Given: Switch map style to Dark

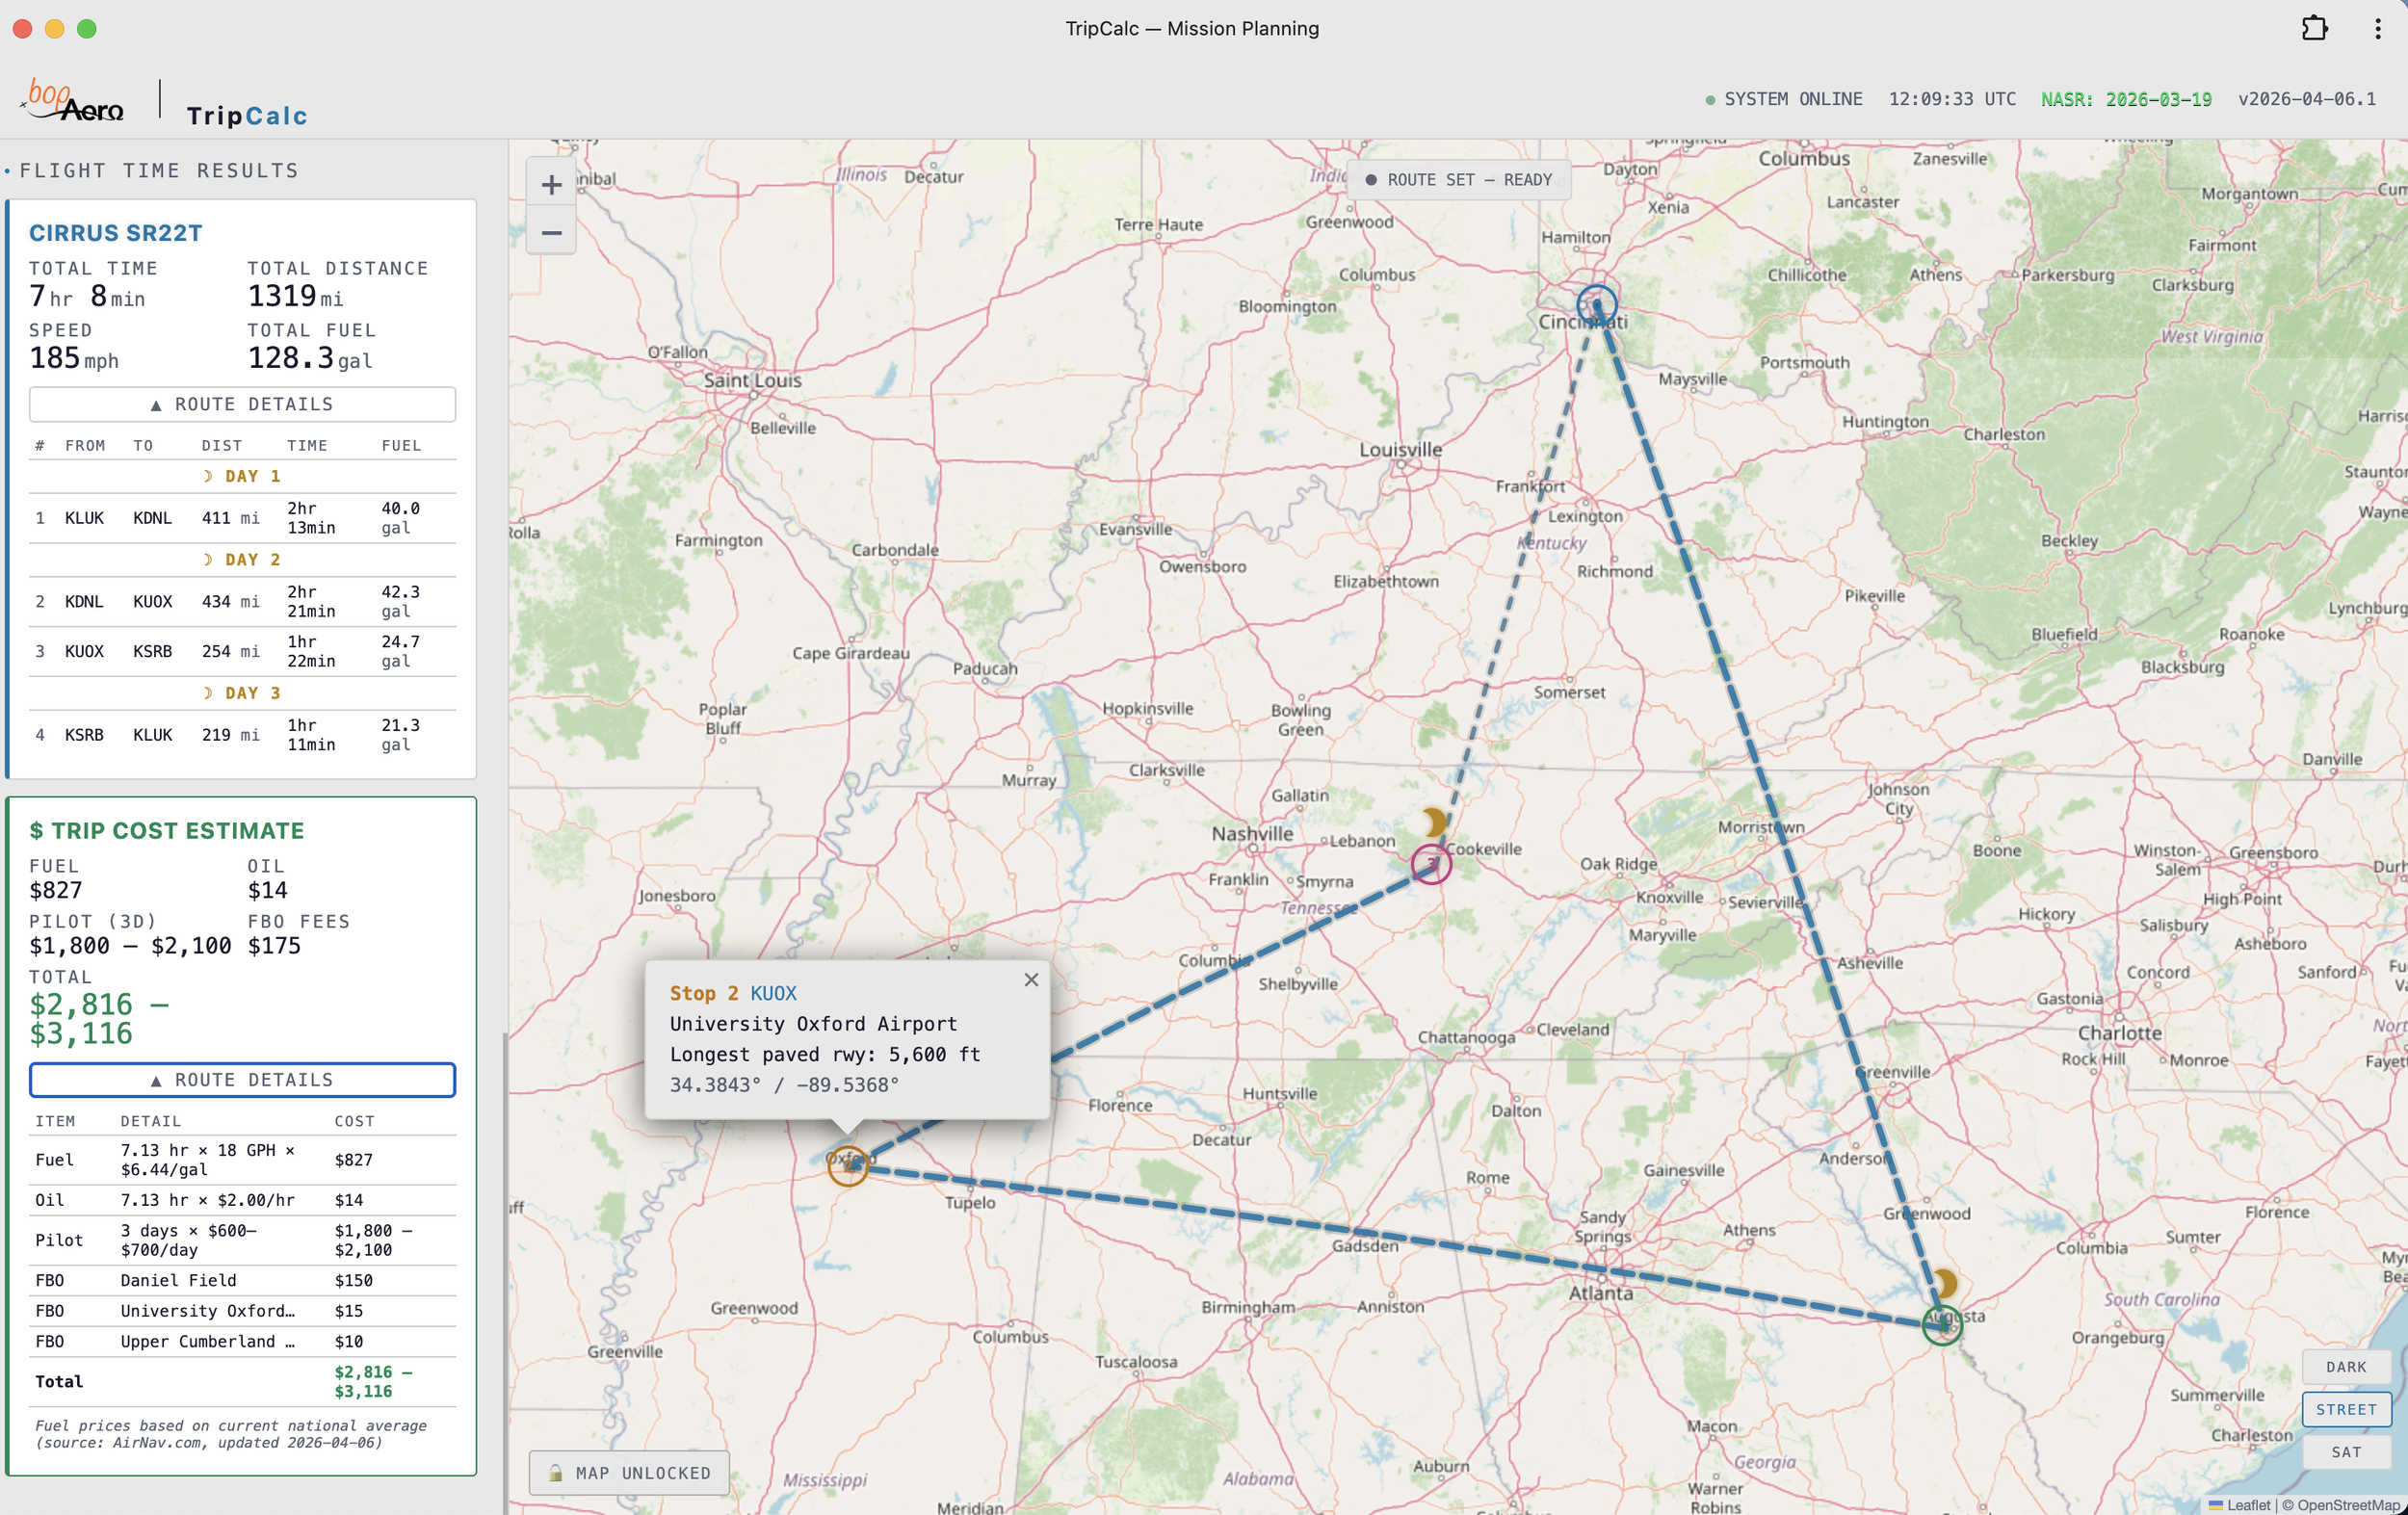Looking at the screenshot, I should coord(2345,1367).
